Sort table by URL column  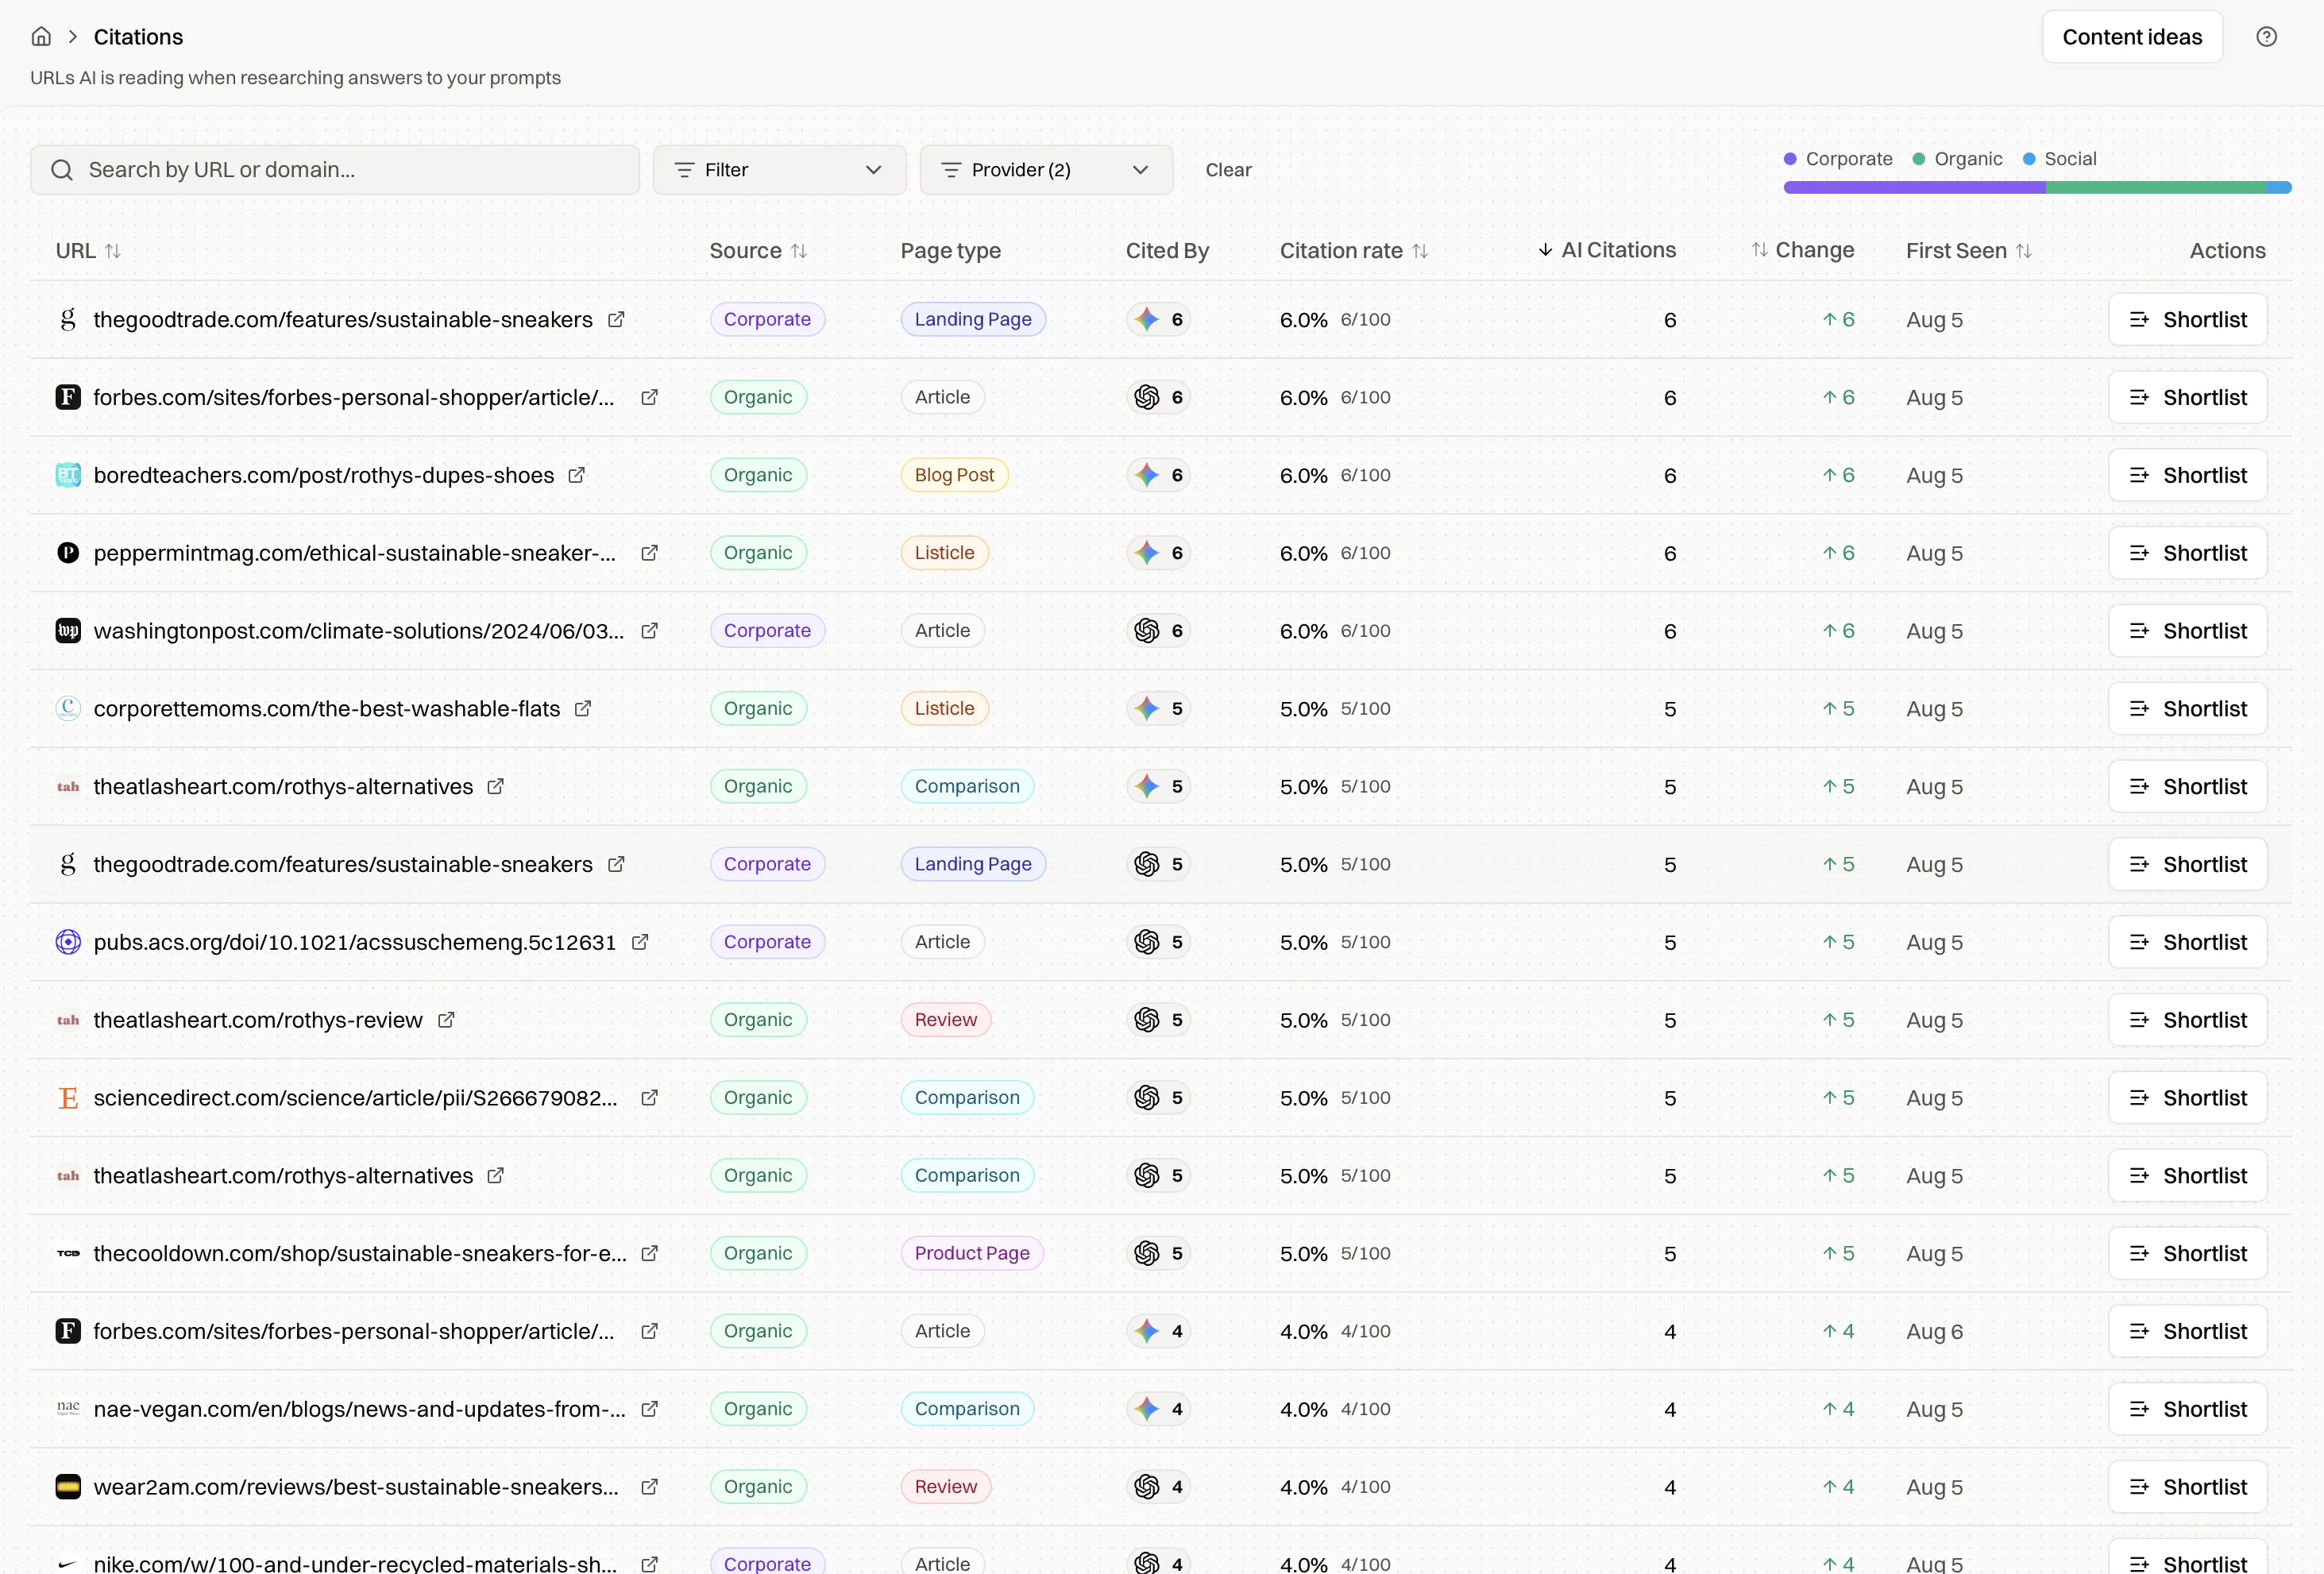(x=88, y=251)
